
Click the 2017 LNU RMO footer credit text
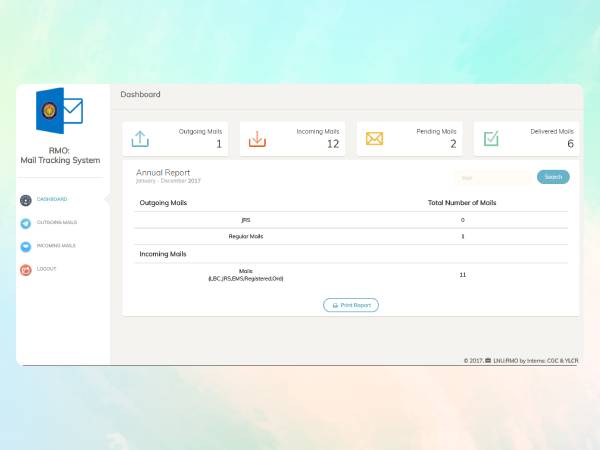521,360
